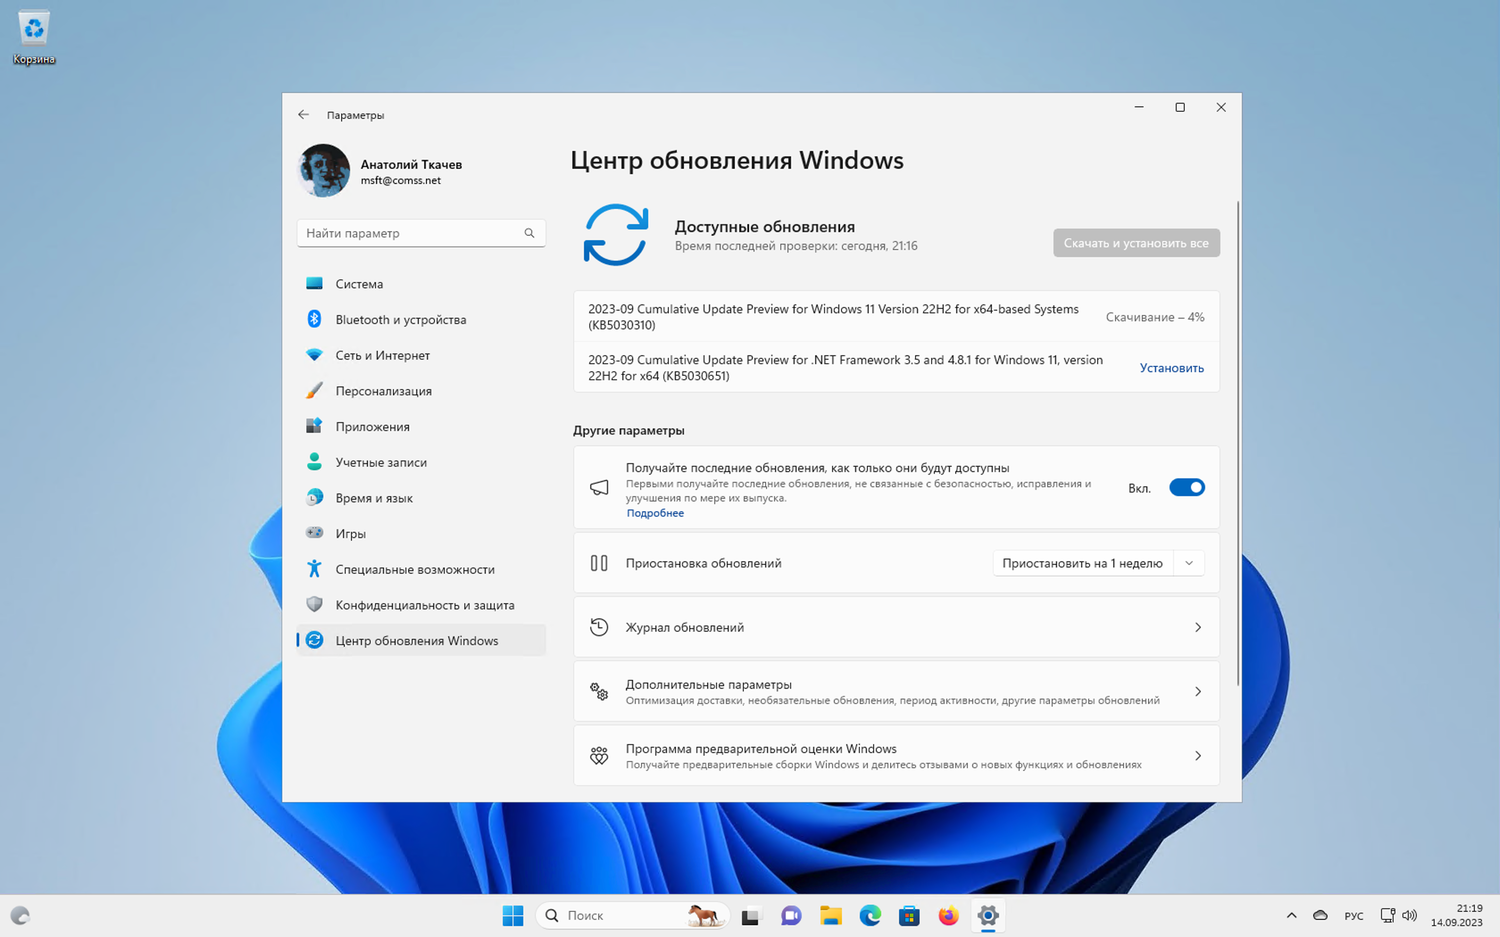The width and height of the screenshot is (1500, 937).
Task: Open Bluetooth и устройства section
Action: [x=421, y=319]
